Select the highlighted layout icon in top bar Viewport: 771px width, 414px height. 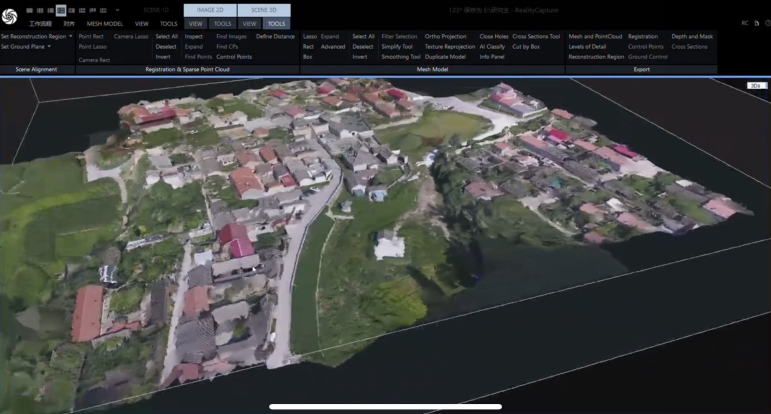pyautogui.click(x=61, y=10)
